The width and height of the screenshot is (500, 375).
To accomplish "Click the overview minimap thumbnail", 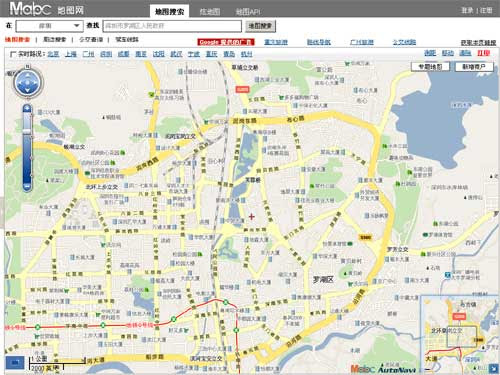I will tap(460, 334).
